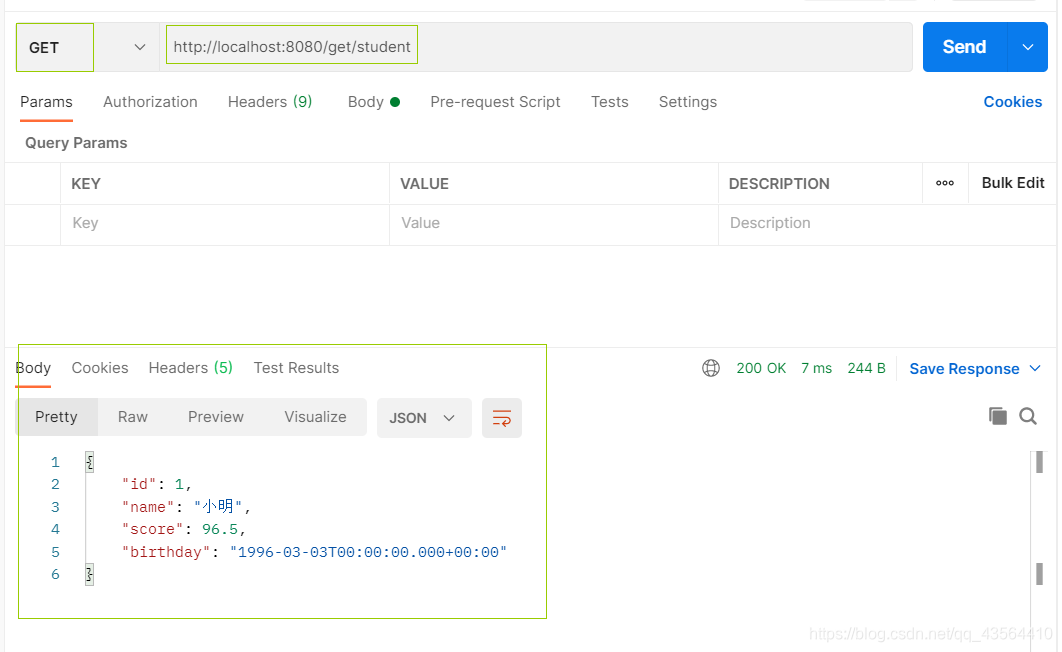Open the Authorization tab
The image size is (1062, 652).
point(150,102)
